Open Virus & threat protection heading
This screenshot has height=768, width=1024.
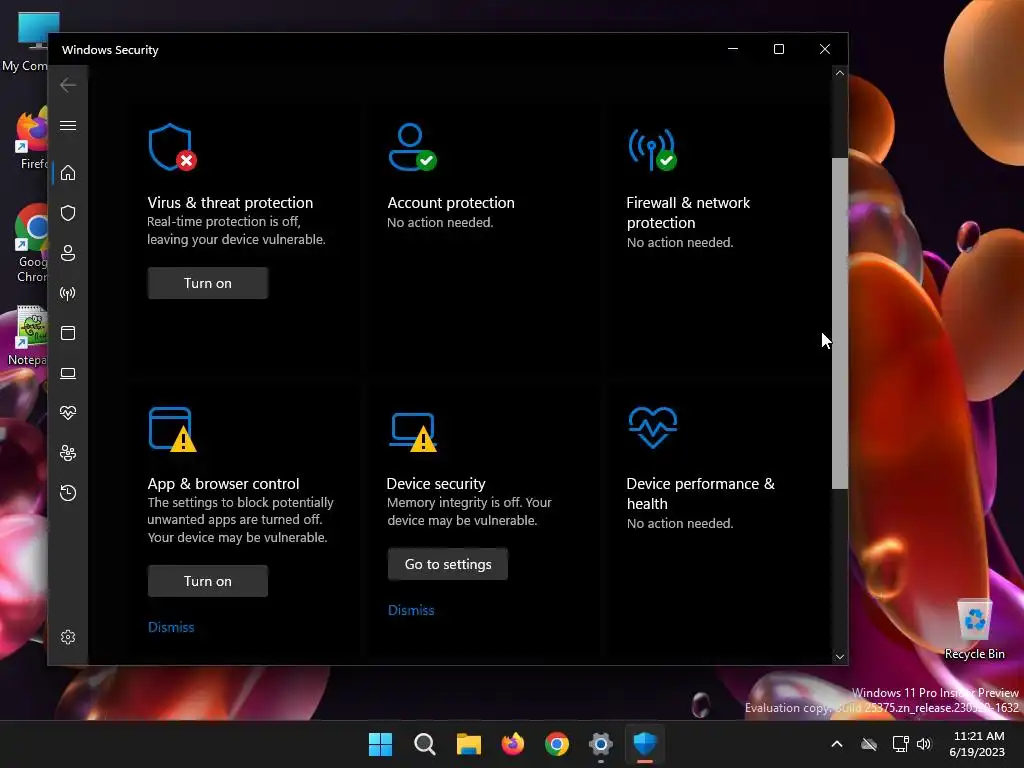pyautogui.click(x=230, y=202)
